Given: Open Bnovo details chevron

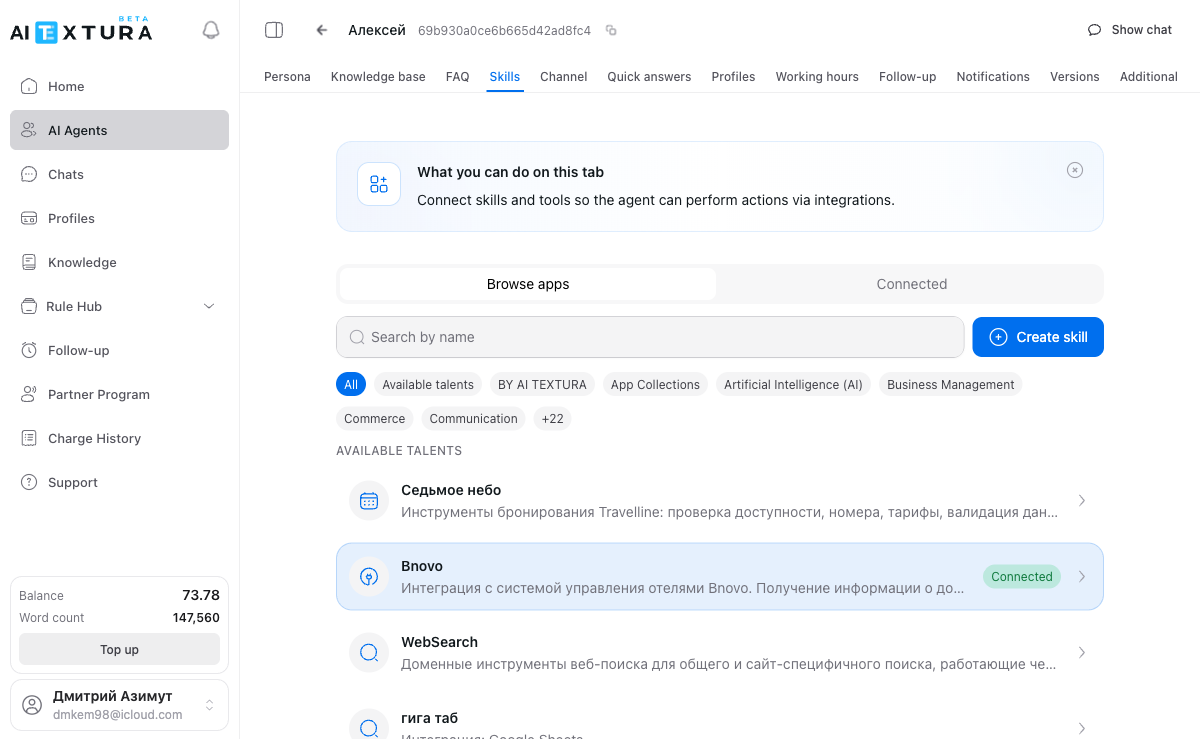Looking at the screenshot, I should (1082, 576).
